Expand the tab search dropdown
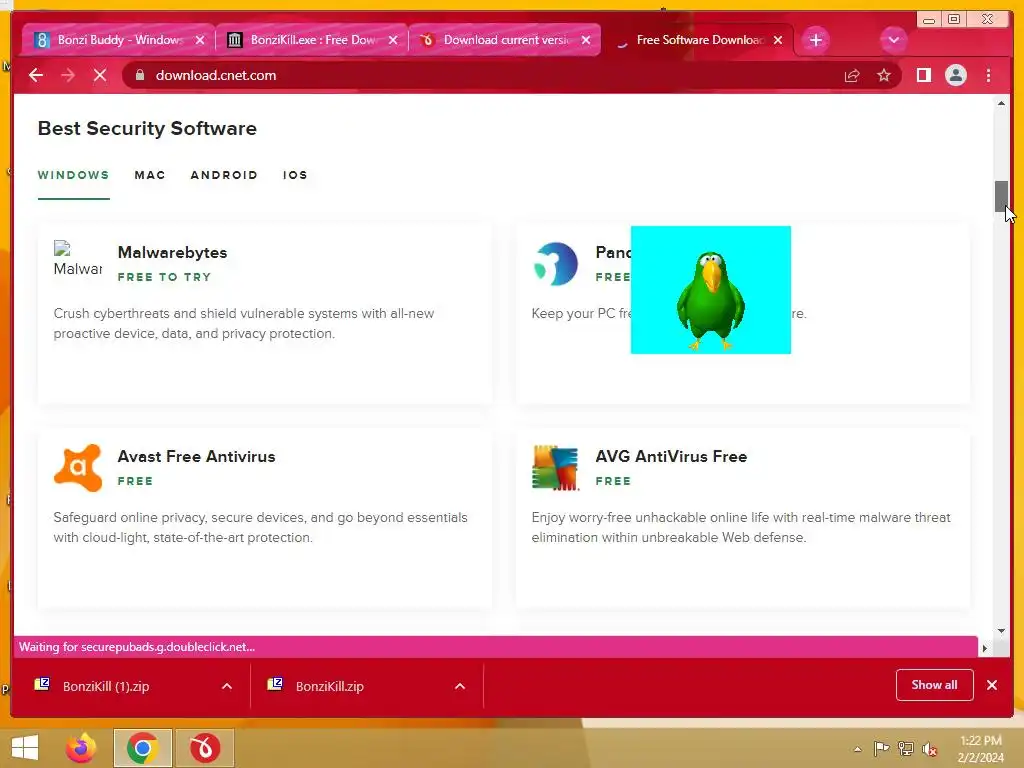Viewport: 1024px width, 768px height. [893, 40]
